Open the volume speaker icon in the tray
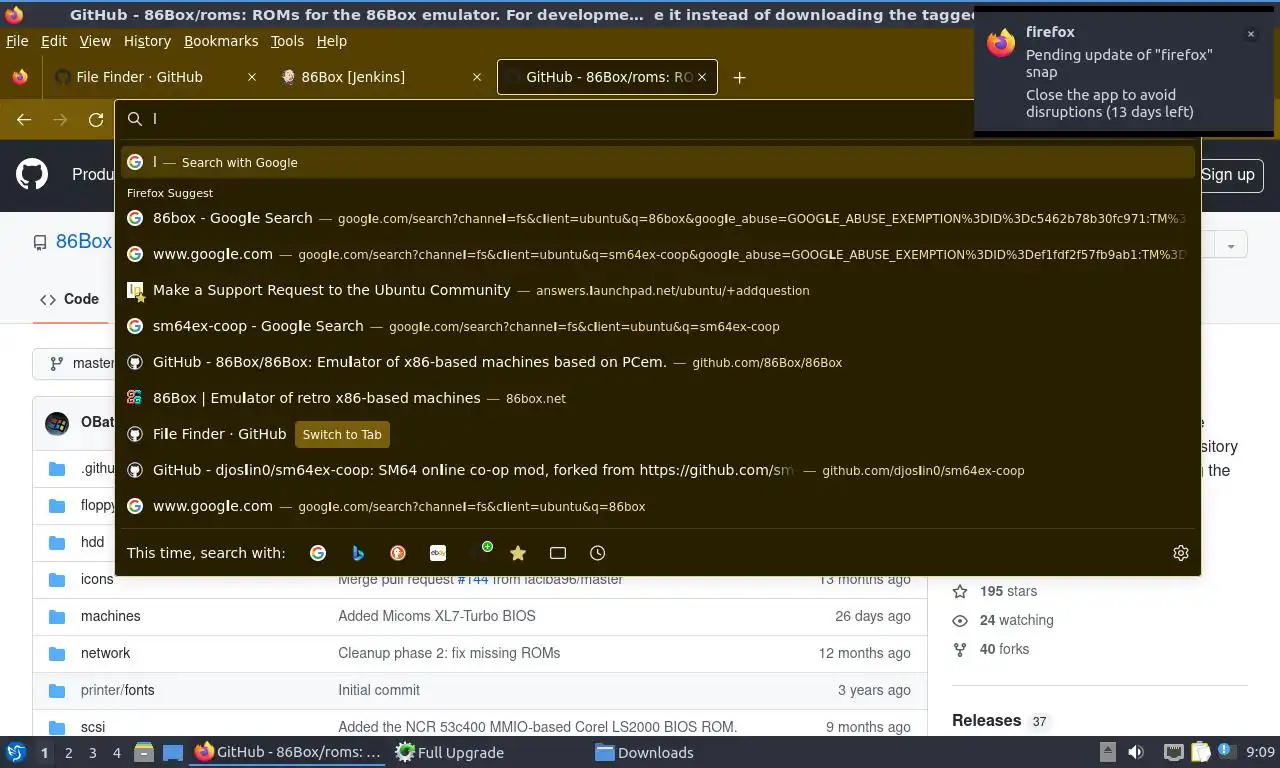 click(x=1136, y=752)
